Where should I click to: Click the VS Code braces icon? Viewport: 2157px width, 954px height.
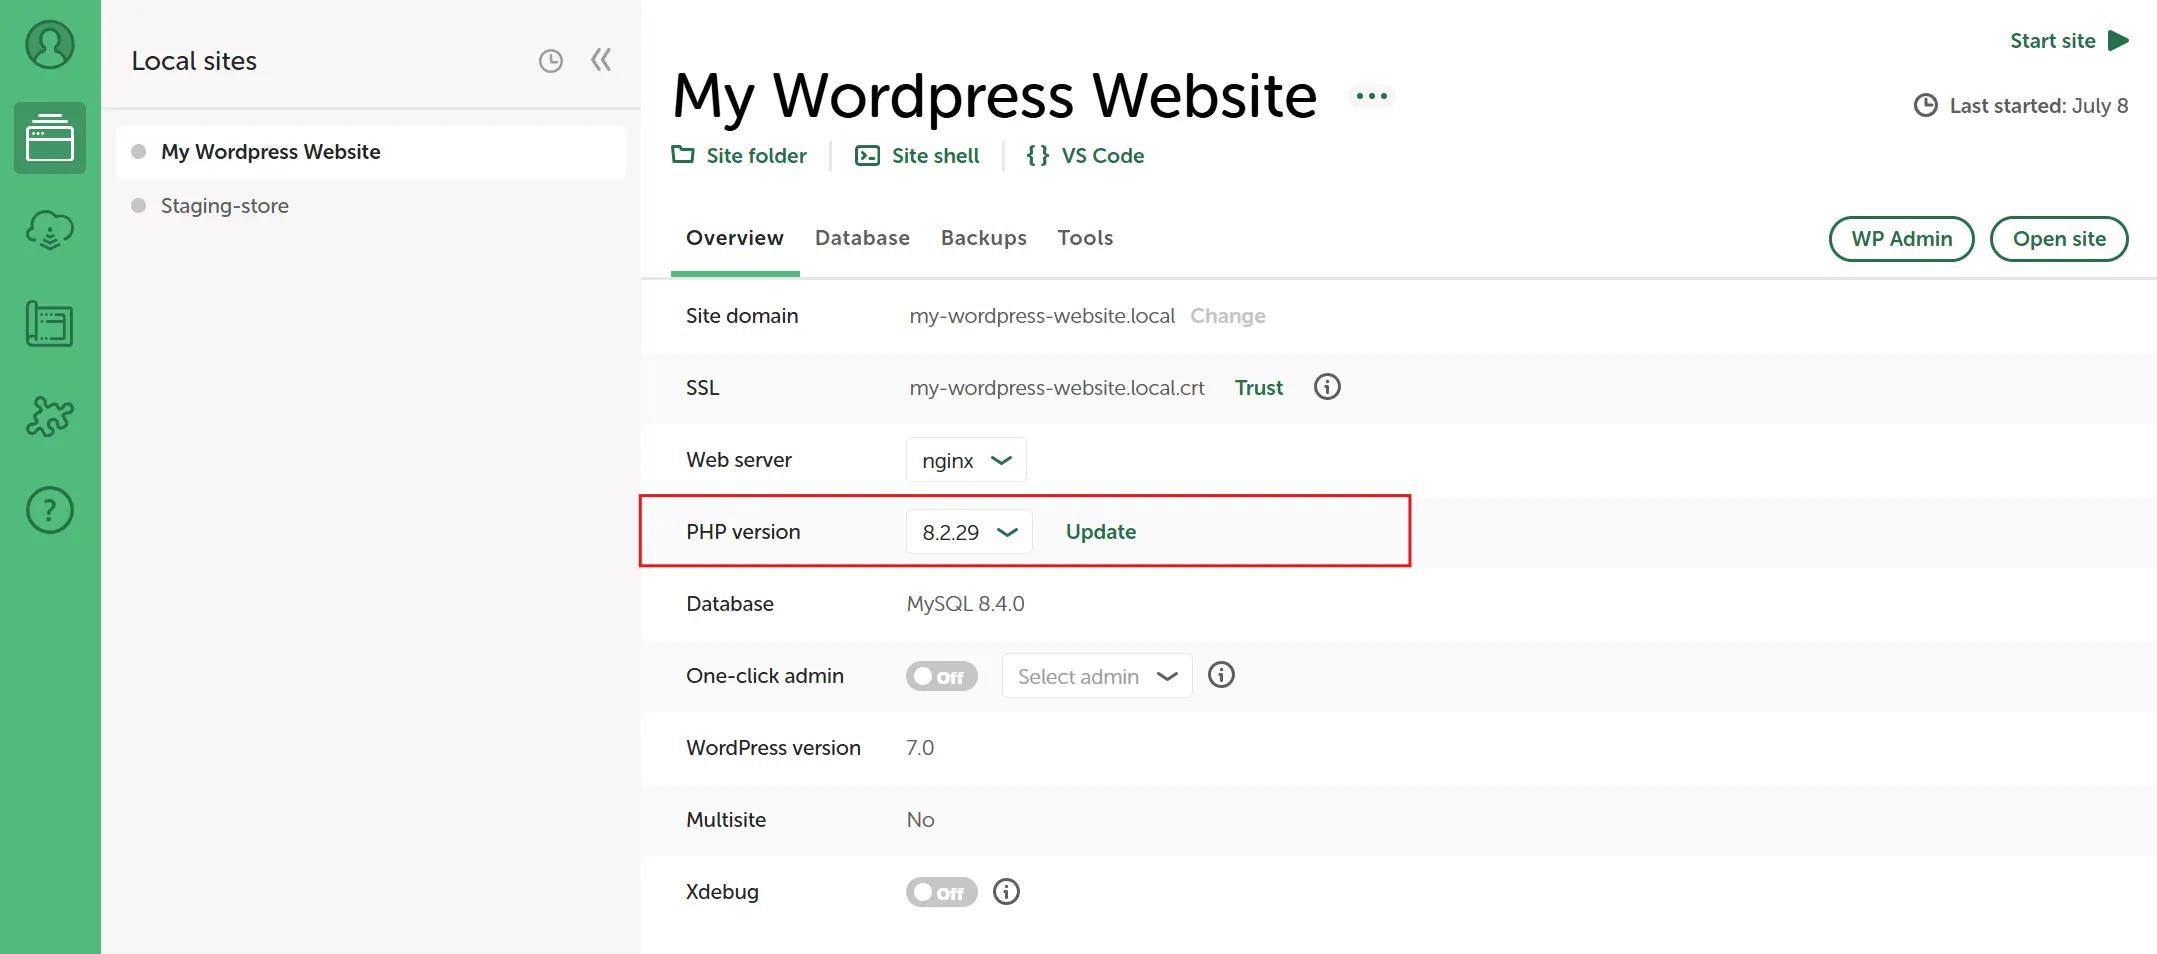(x=1038, y=155)
